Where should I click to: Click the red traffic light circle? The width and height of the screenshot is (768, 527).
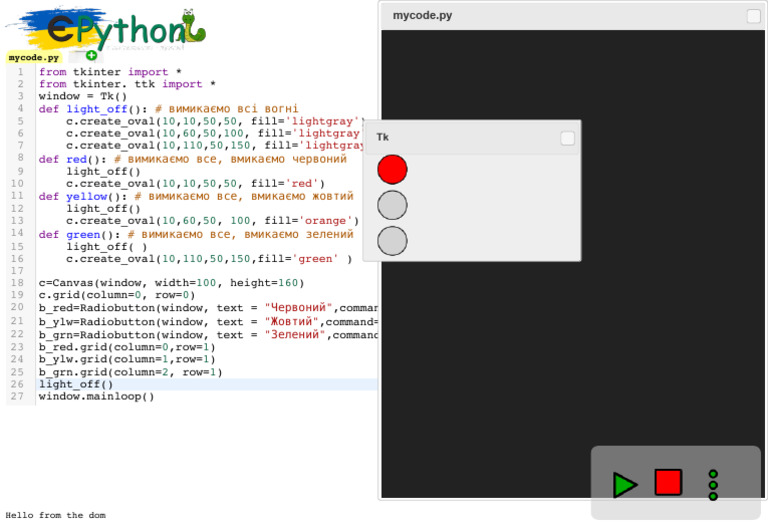pyautogui.click(x=392, y=169)
